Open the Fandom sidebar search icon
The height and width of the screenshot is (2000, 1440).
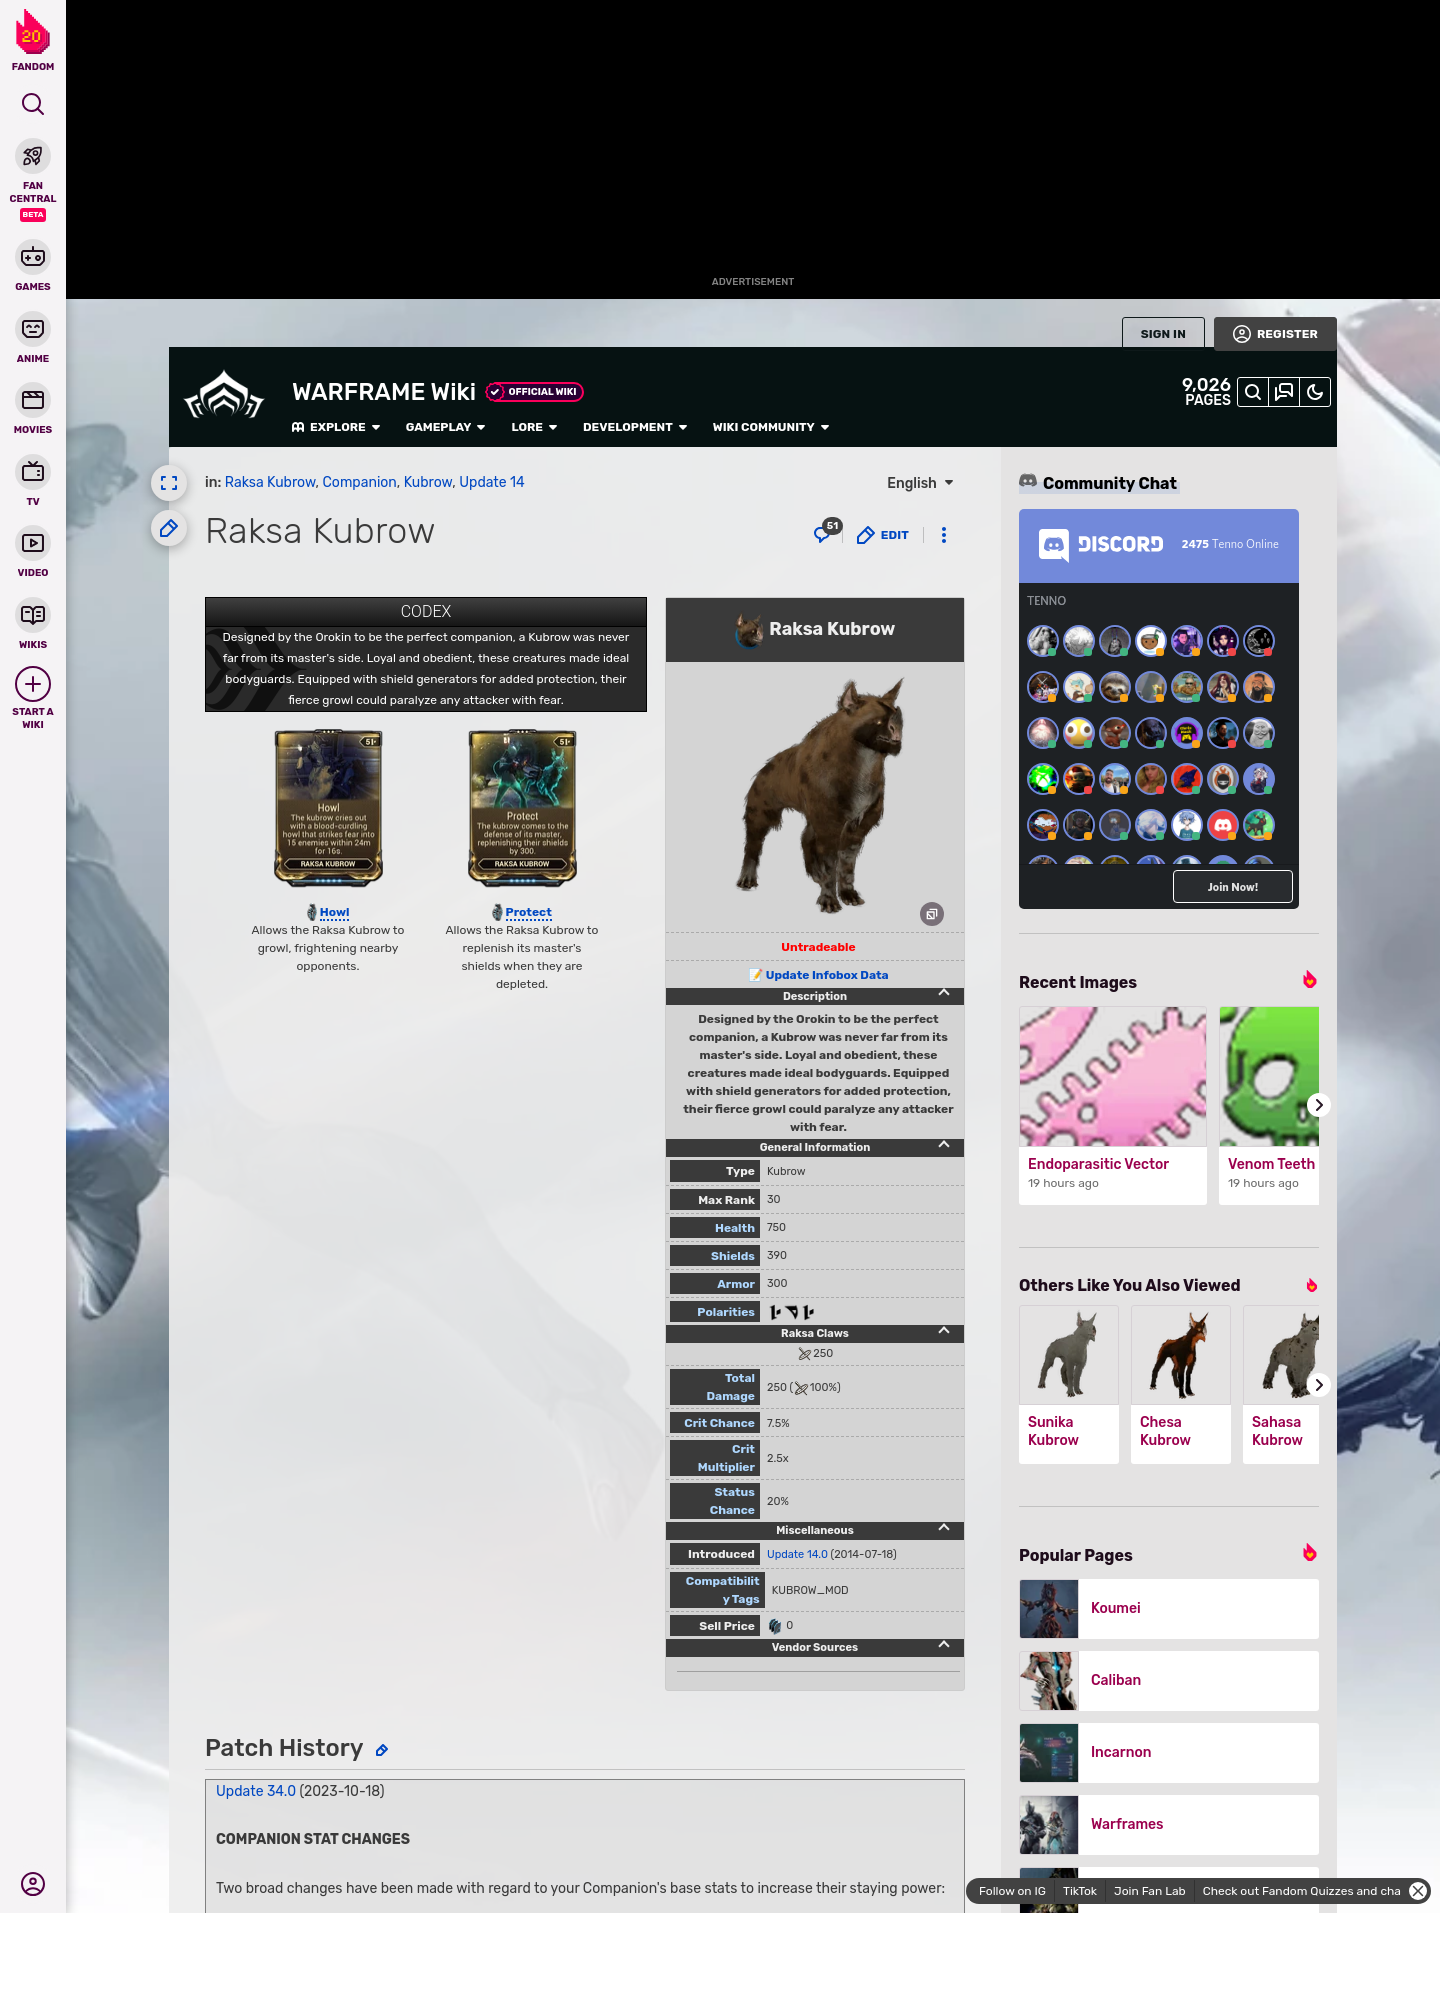[33, 104]
